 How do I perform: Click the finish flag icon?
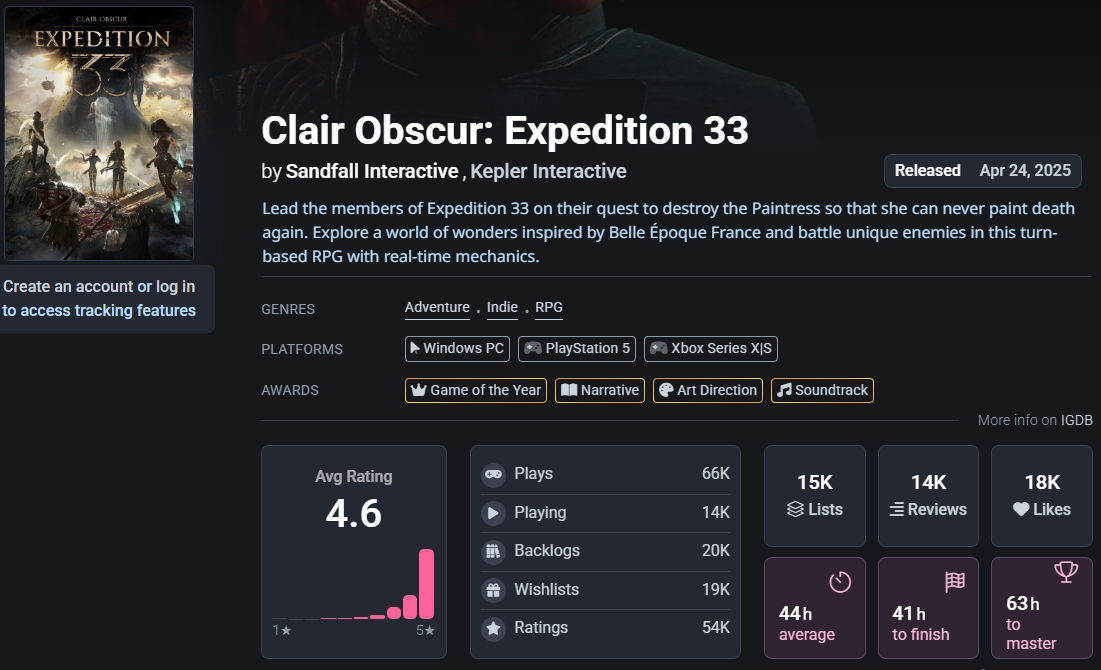(x=954, y=581)
